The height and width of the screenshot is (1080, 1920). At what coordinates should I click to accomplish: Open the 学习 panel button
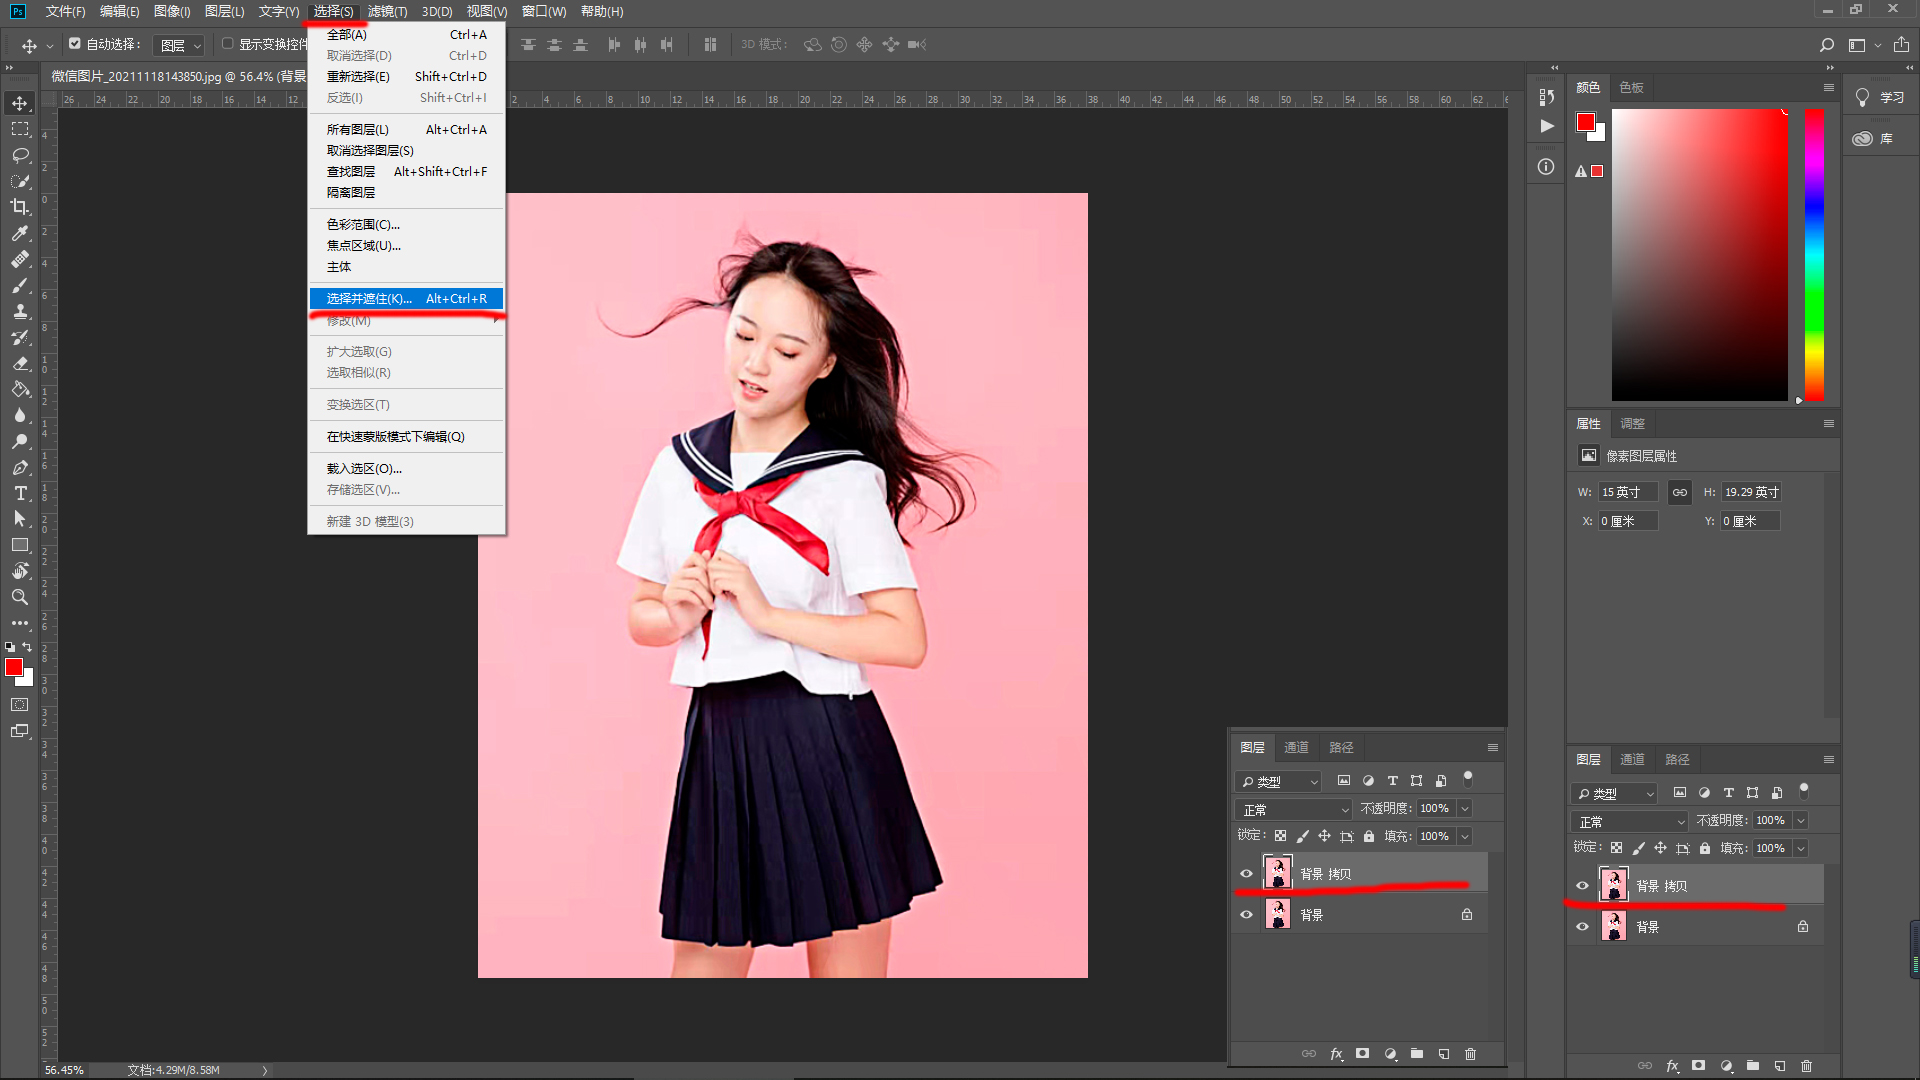click(x=1880, y=98)
